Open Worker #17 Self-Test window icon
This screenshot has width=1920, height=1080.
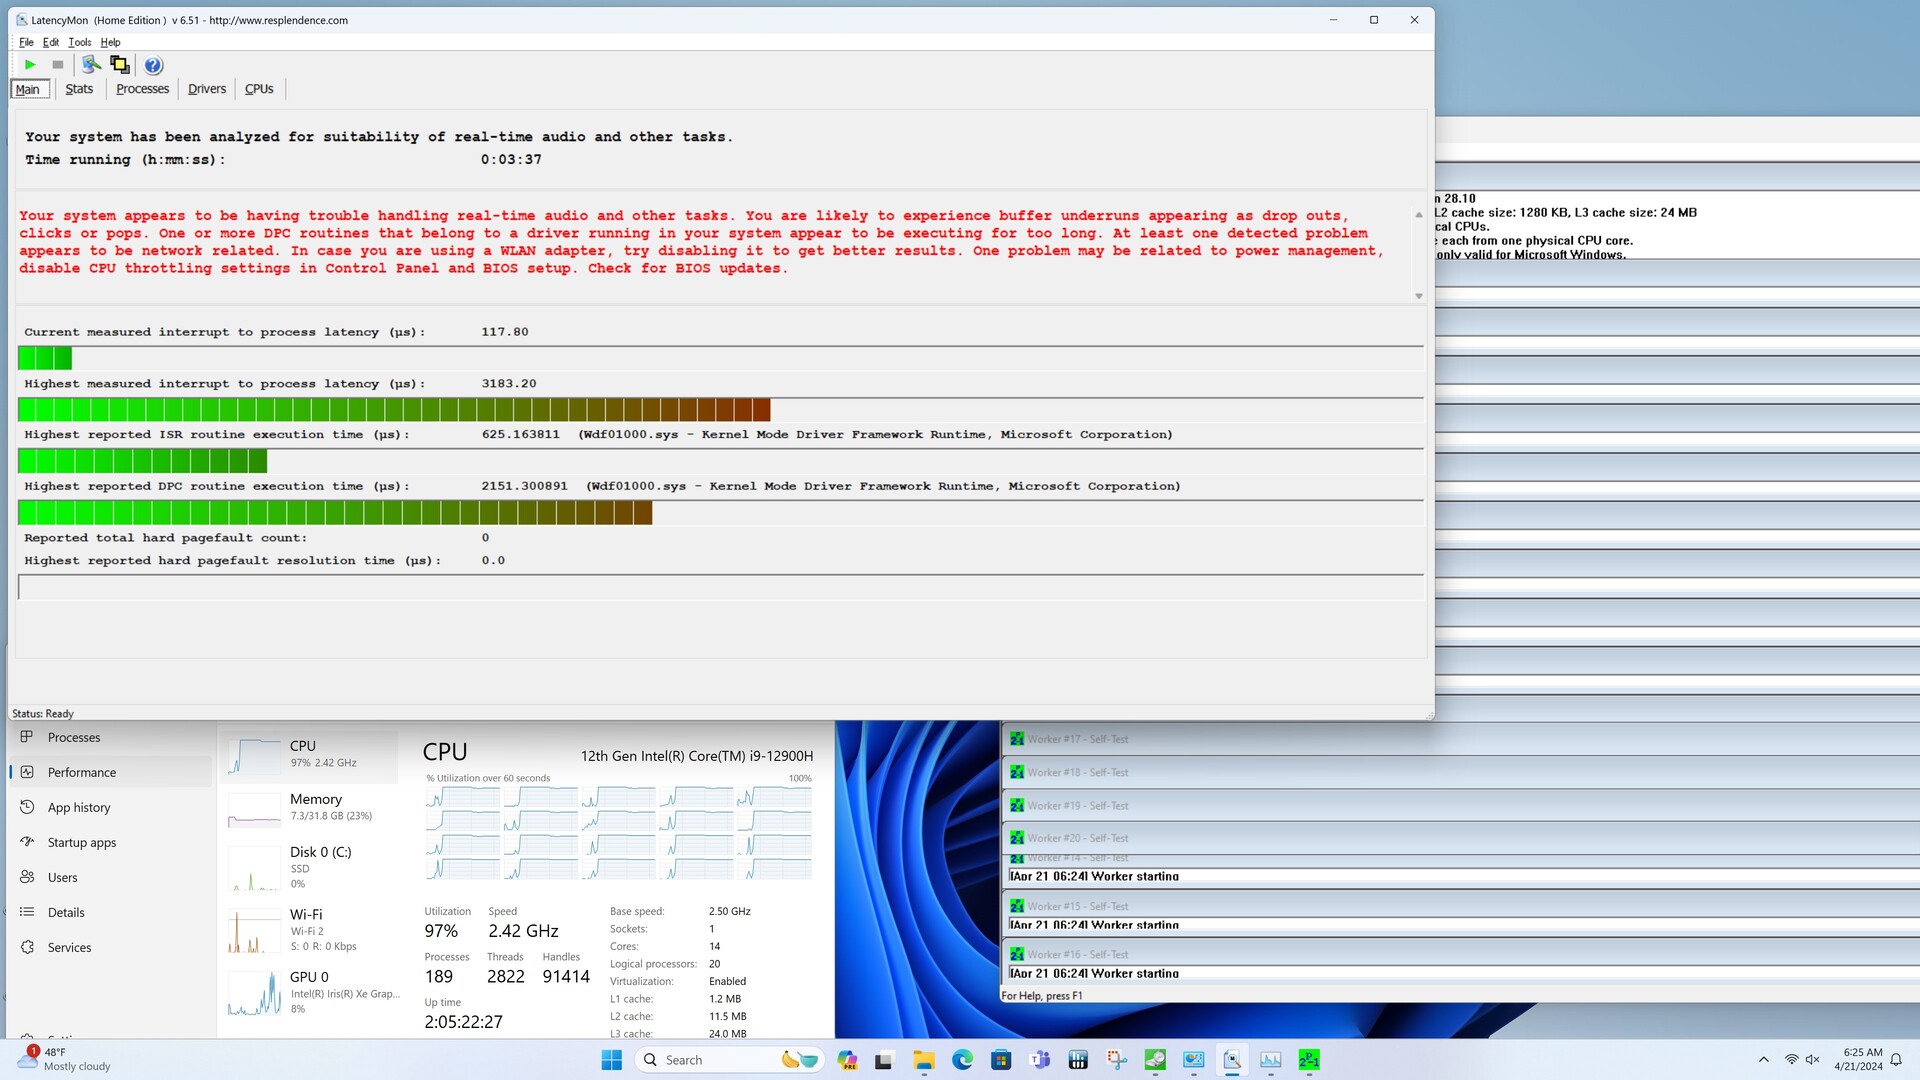[x=1017, y=739]
